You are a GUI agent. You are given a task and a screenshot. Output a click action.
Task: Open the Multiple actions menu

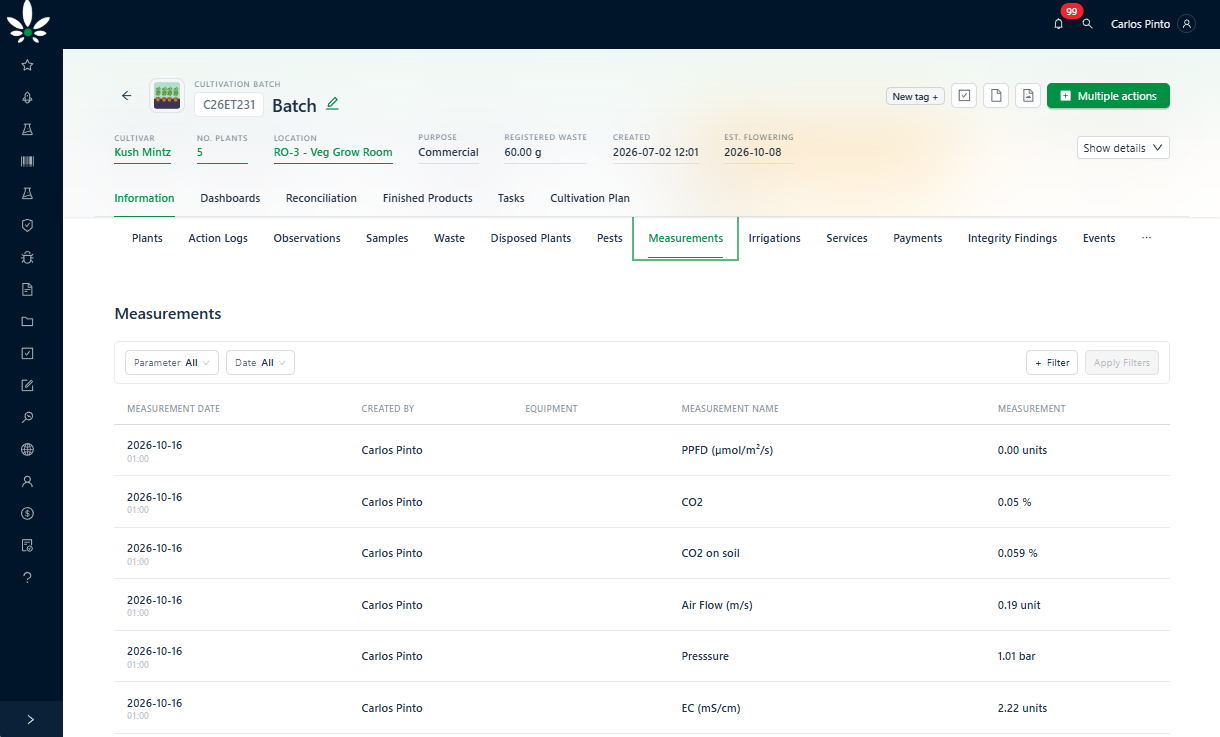pyautogui.click(x=1108, y=96)
